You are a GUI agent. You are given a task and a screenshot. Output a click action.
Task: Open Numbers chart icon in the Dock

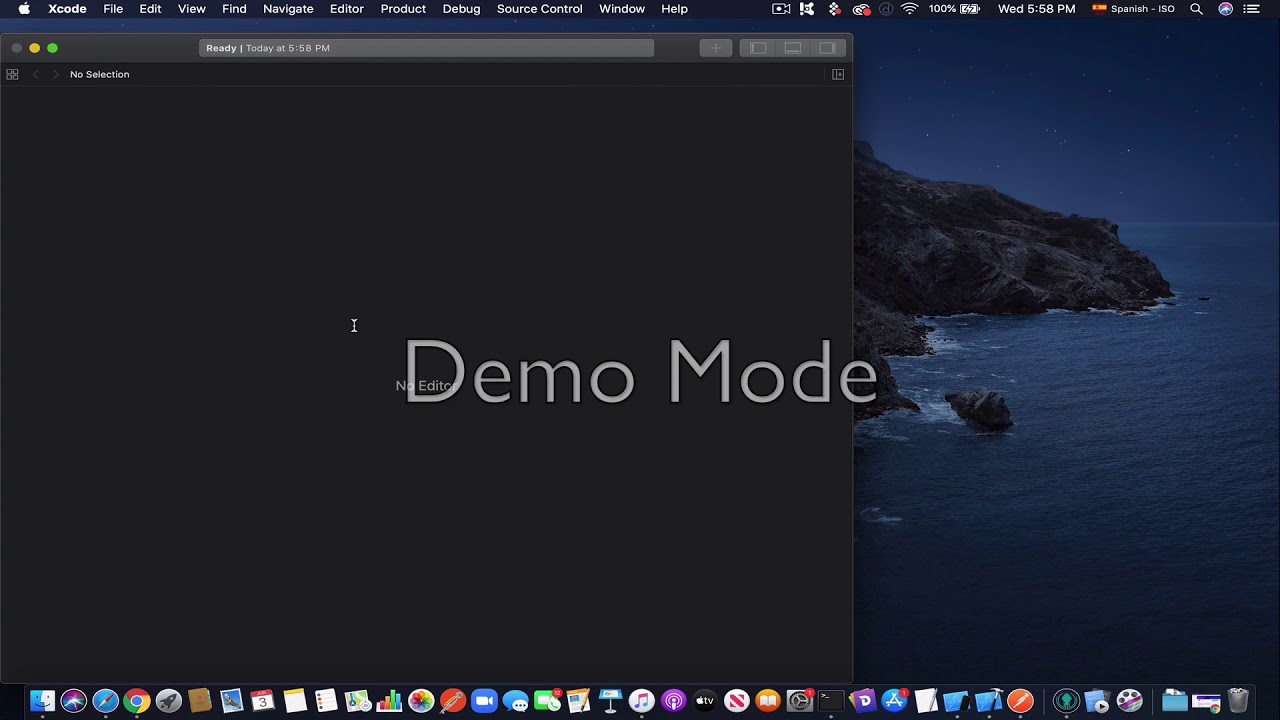pyautogui.click(x=389, y=701)
